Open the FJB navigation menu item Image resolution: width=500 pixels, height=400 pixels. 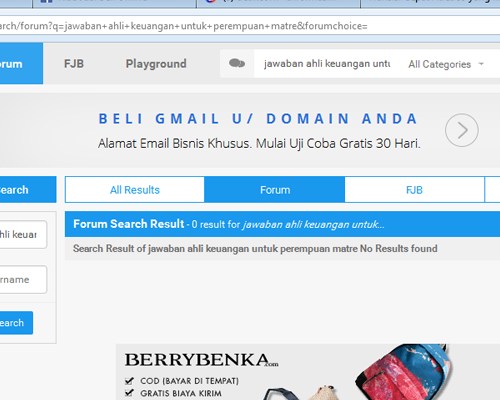74,63
